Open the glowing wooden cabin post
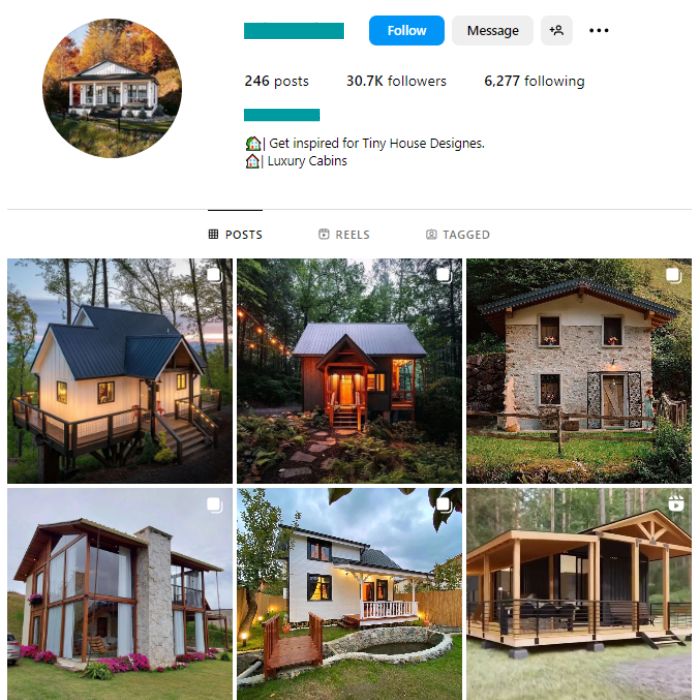This screenshot has width=700, height=700. (x=349, y=371)
